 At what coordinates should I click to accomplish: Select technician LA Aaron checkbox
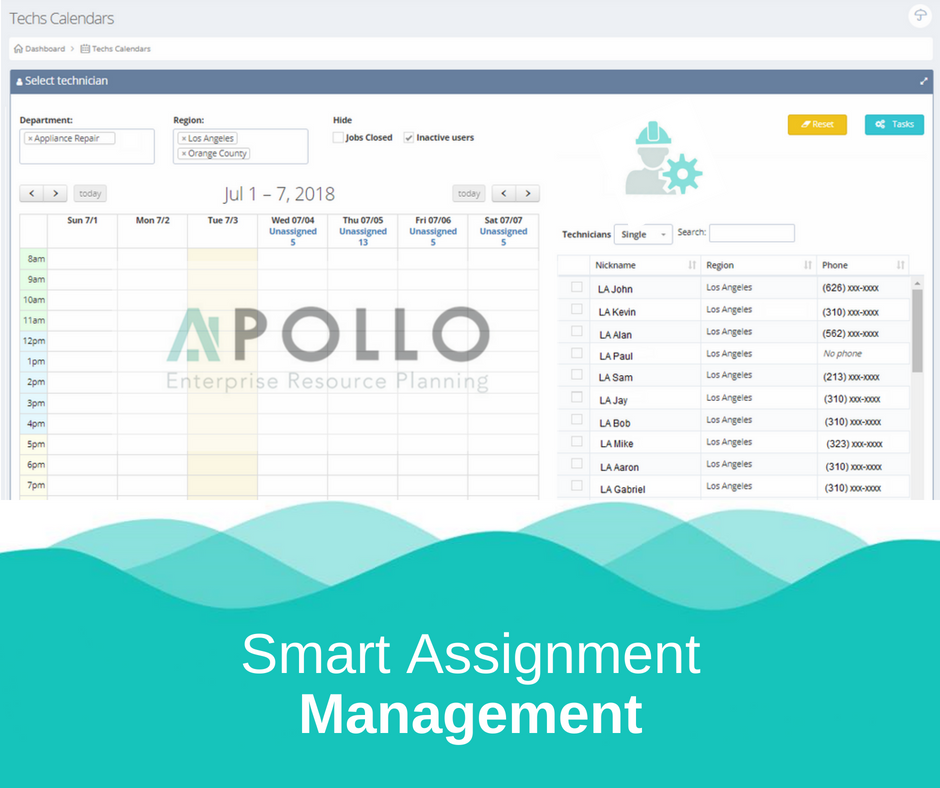point(577,464)
